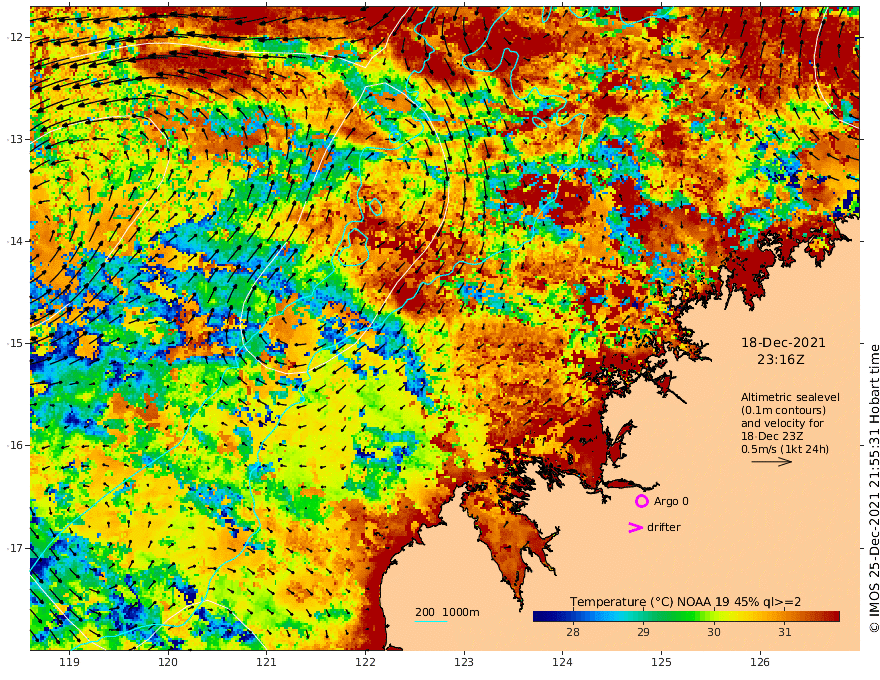880x680 pixels.
Task: Click the 'Argo 0' legend label
Action: click(x=671, y=501)
